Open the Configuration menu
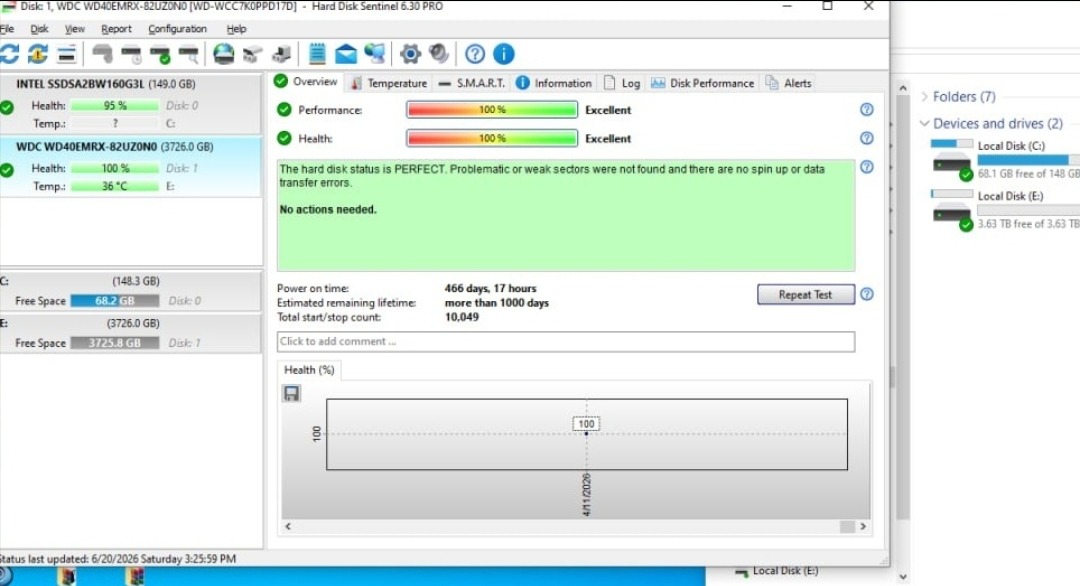Image resolution: width=1080 pixels, height=586 pixels. (177, 29)
